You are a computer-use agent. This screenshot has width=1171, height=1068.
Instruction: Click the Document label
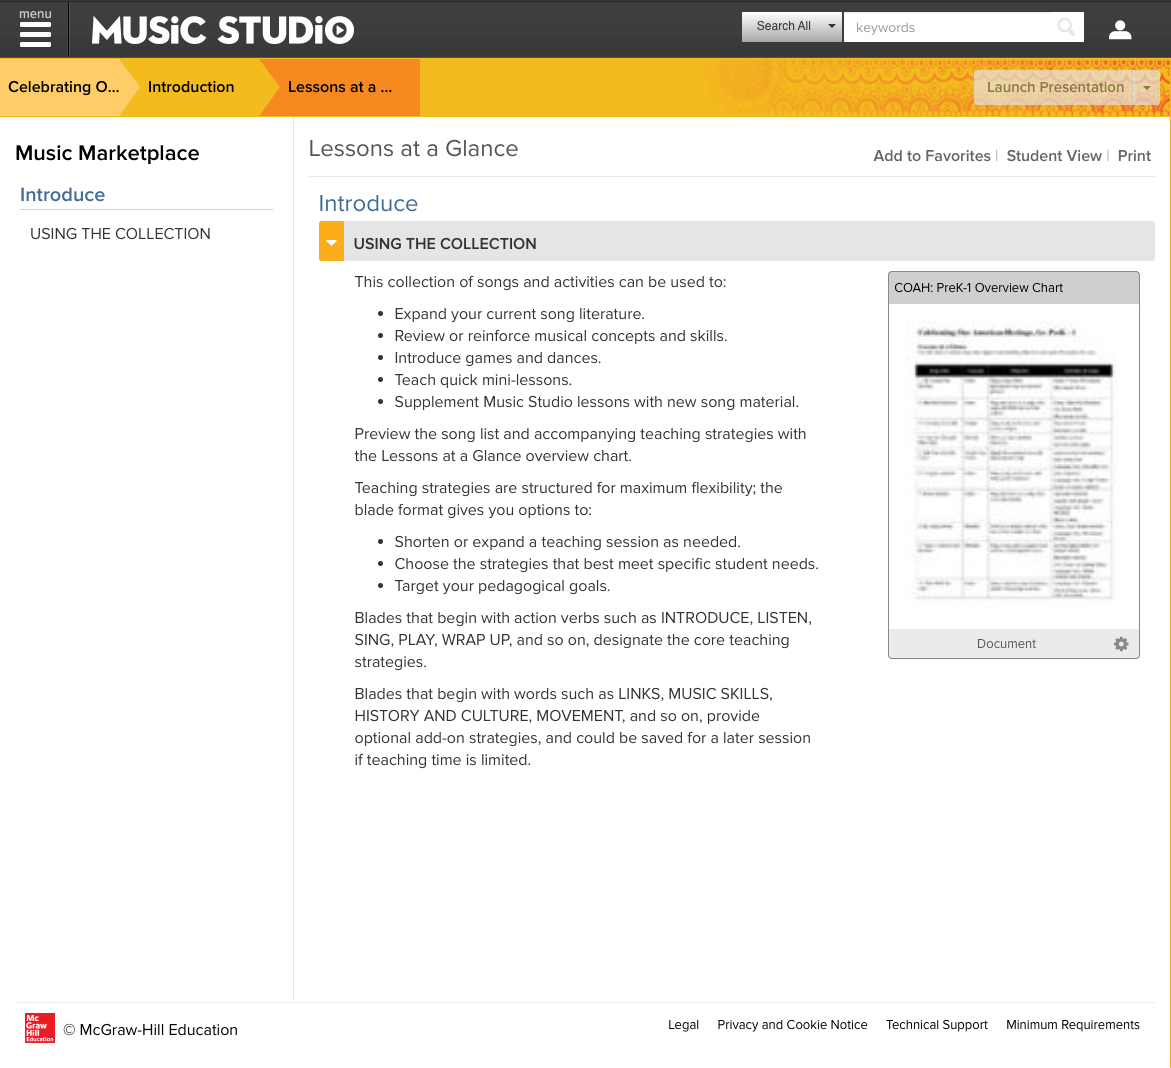point(1006,644)
